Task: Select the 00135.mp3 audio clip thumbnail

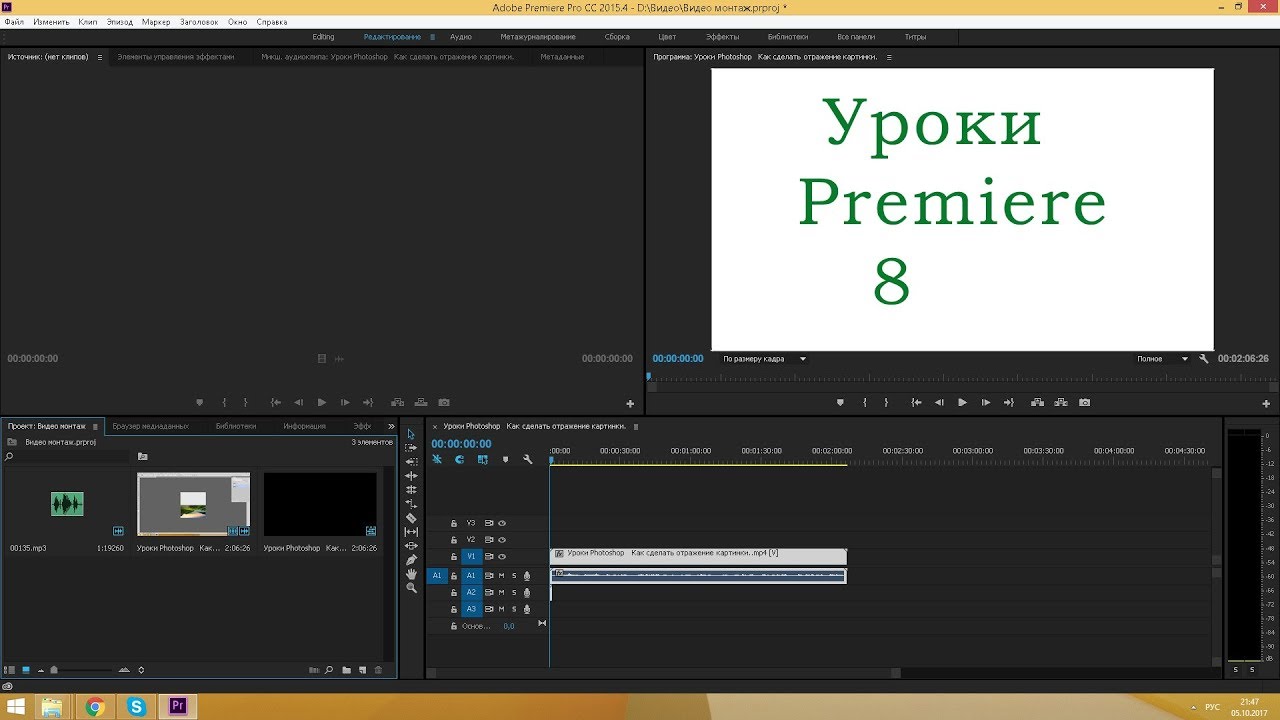Action: point(67,504)
